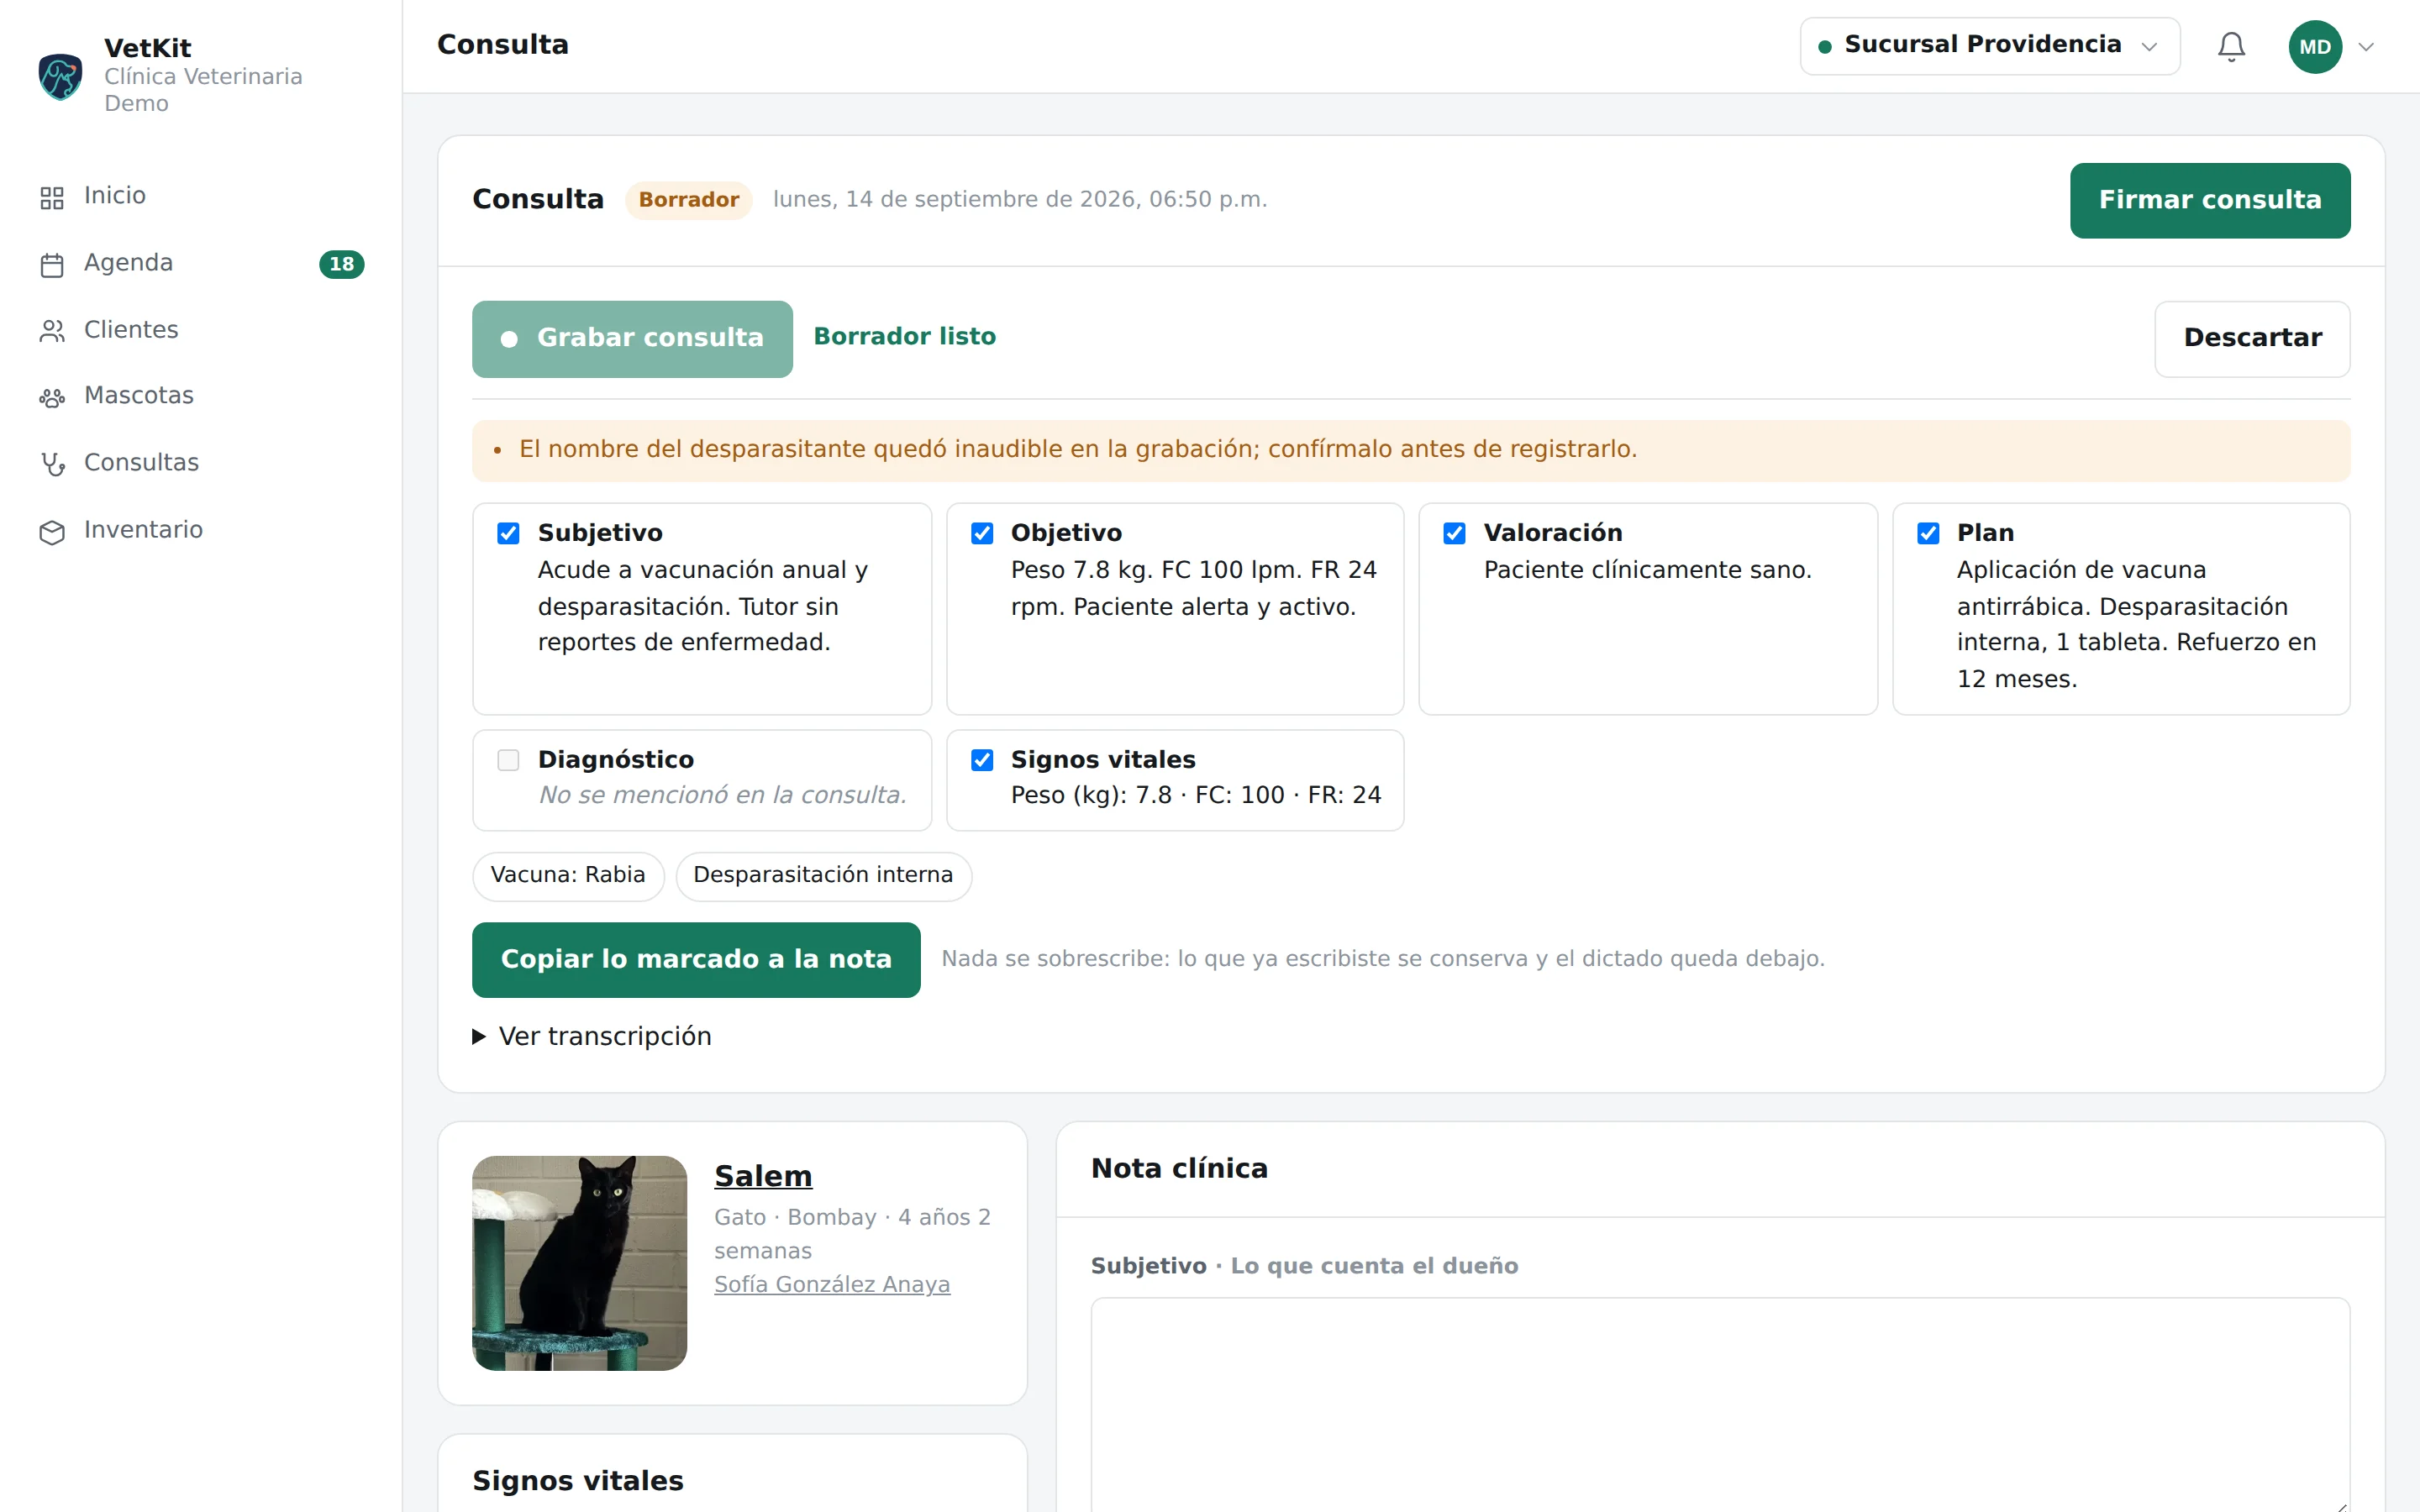Screen dimensions: 2420x1512
Task: Click the Vacuna: Rabia chip
Action: pyautogui.click(x=568, y=876)
